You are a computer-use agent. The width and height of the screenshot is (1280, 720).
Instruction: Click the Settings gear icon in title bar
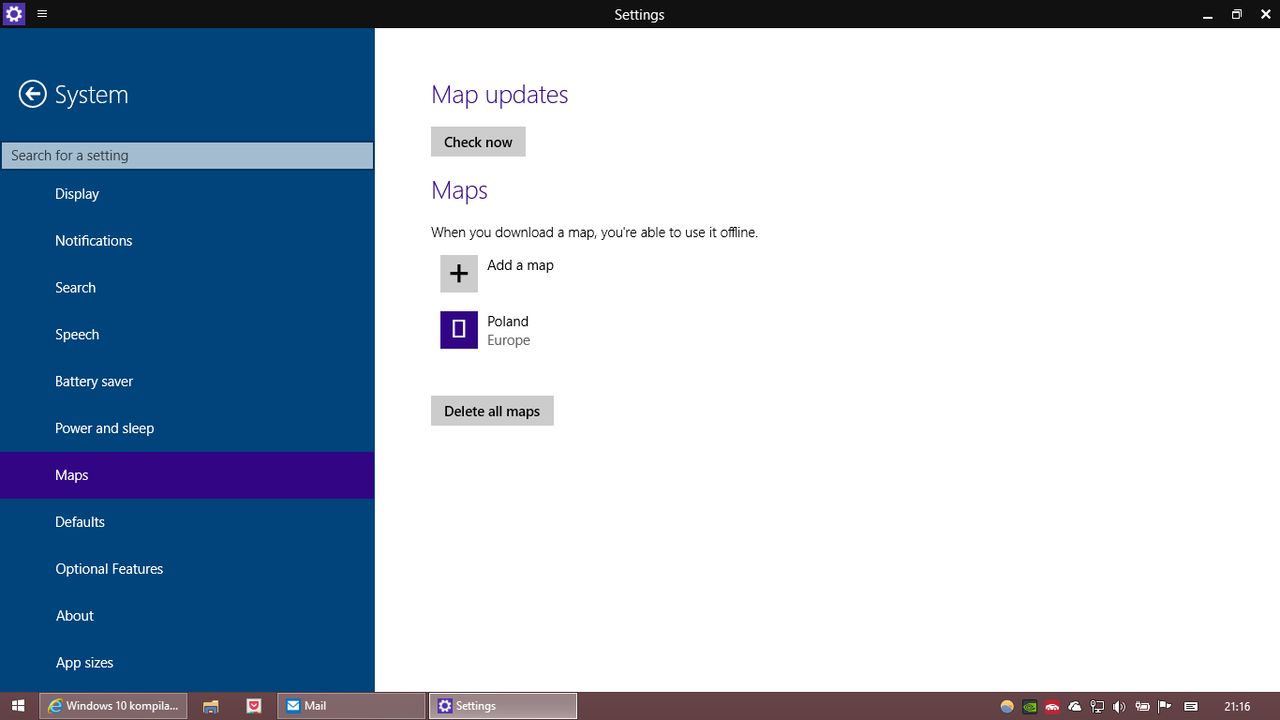pyautogui.click(x=14, y=14)
